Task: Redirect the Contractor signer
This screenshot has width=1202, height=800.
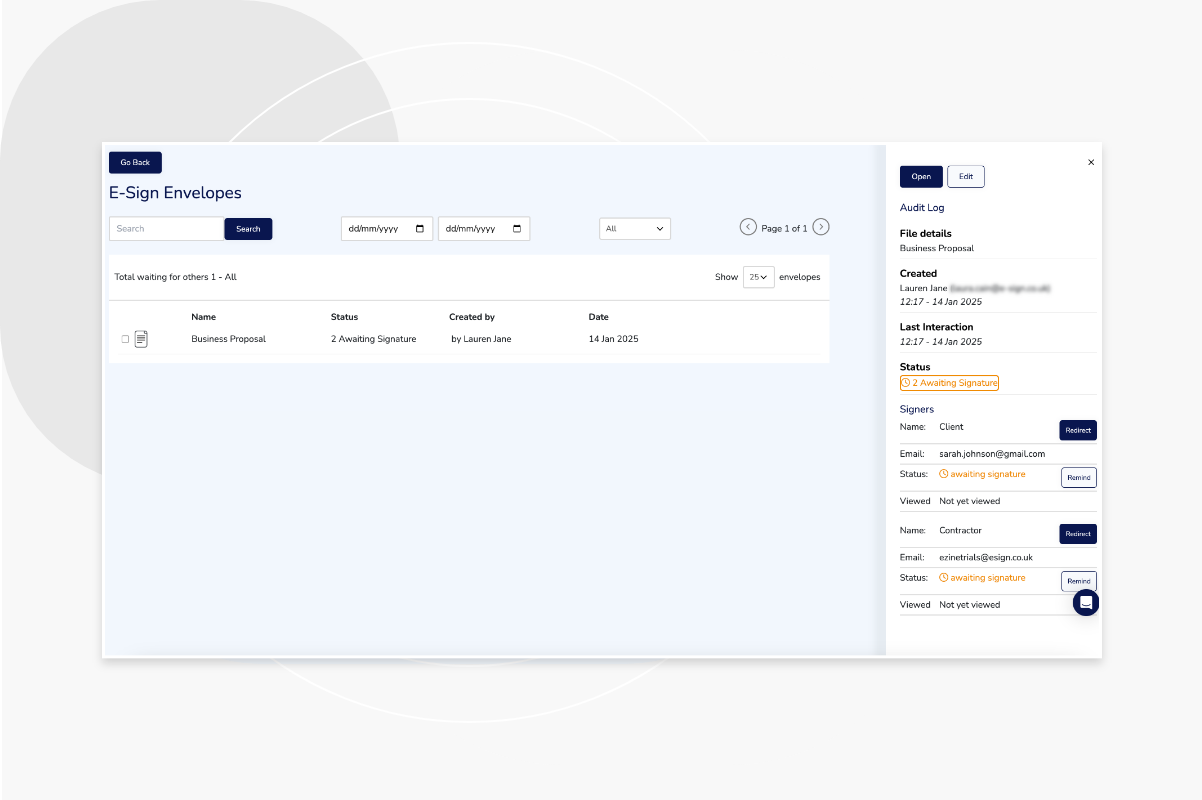Action: pyautogui.click(x=1078, y=534)
